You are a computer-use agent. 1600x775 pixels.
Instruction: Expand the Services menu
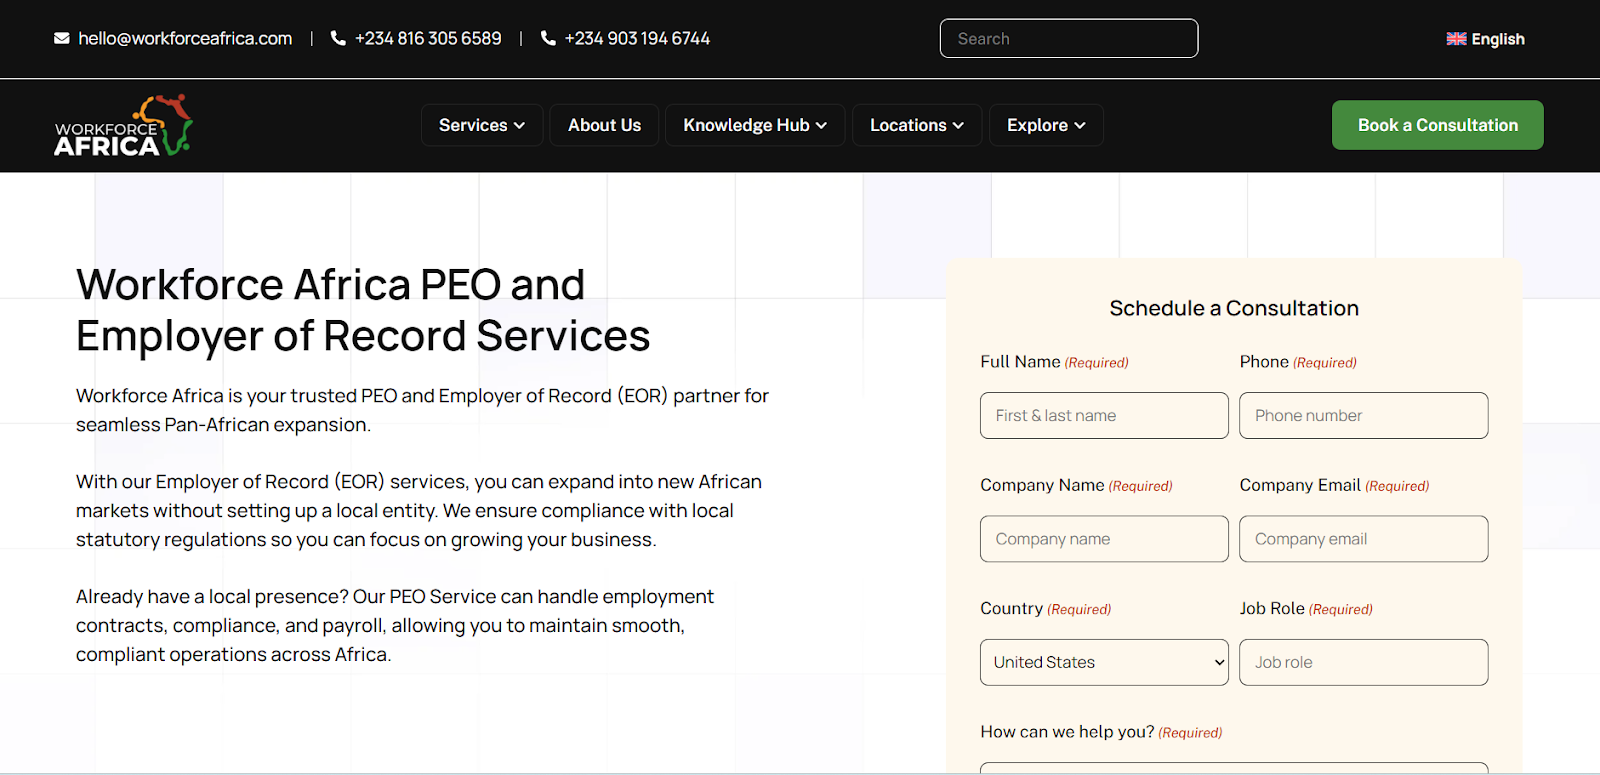click(482, 125)
